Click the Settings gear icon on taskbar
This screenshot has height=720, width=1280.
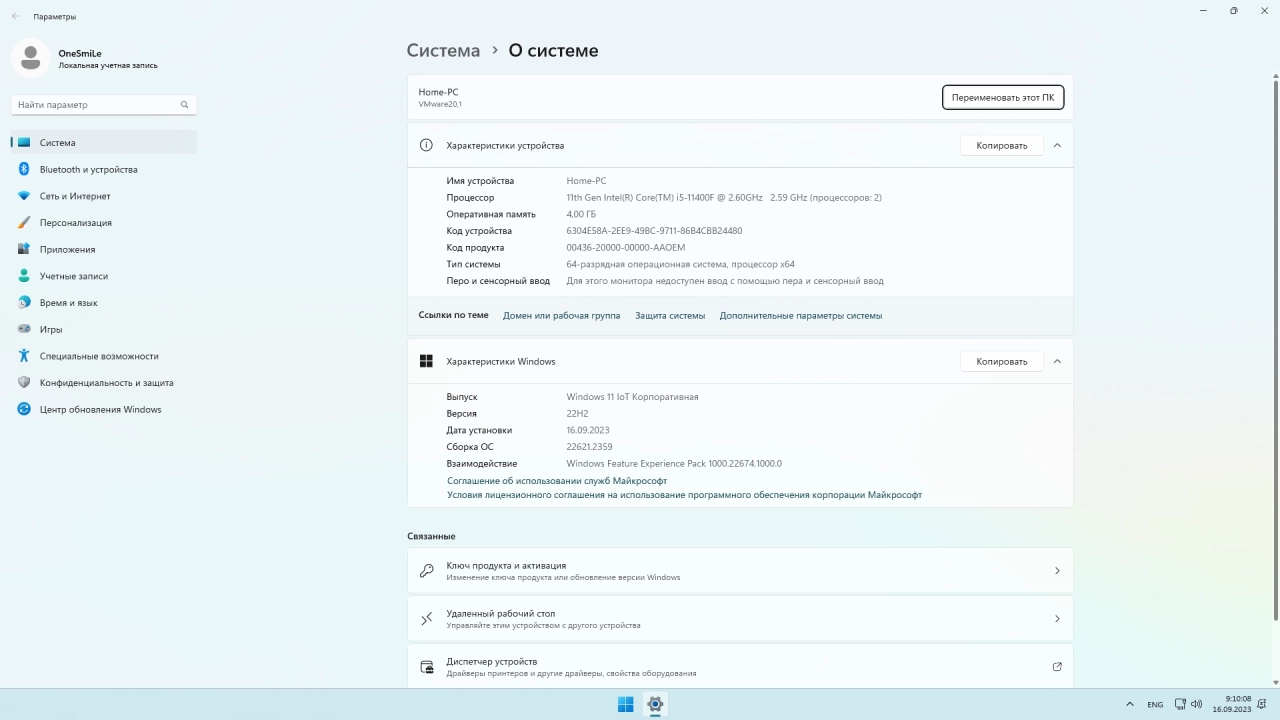click(x=655, y=704)
